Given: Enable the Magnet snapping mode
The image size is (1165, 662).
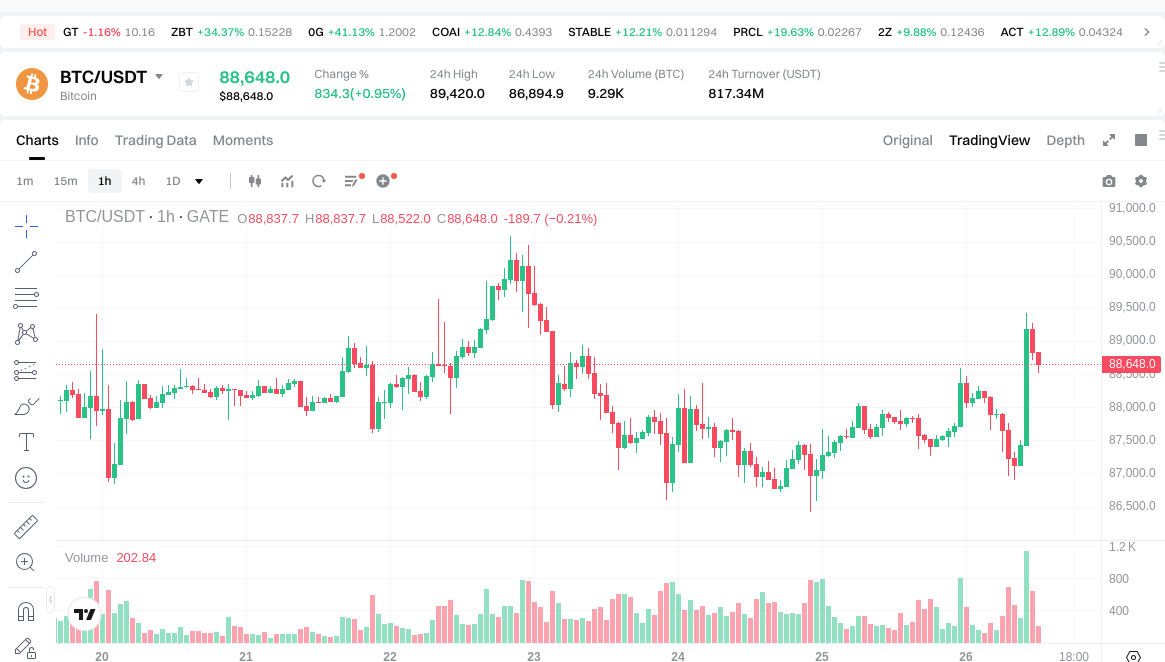Looking at the screenshot, I should click(x=25, y=610).
